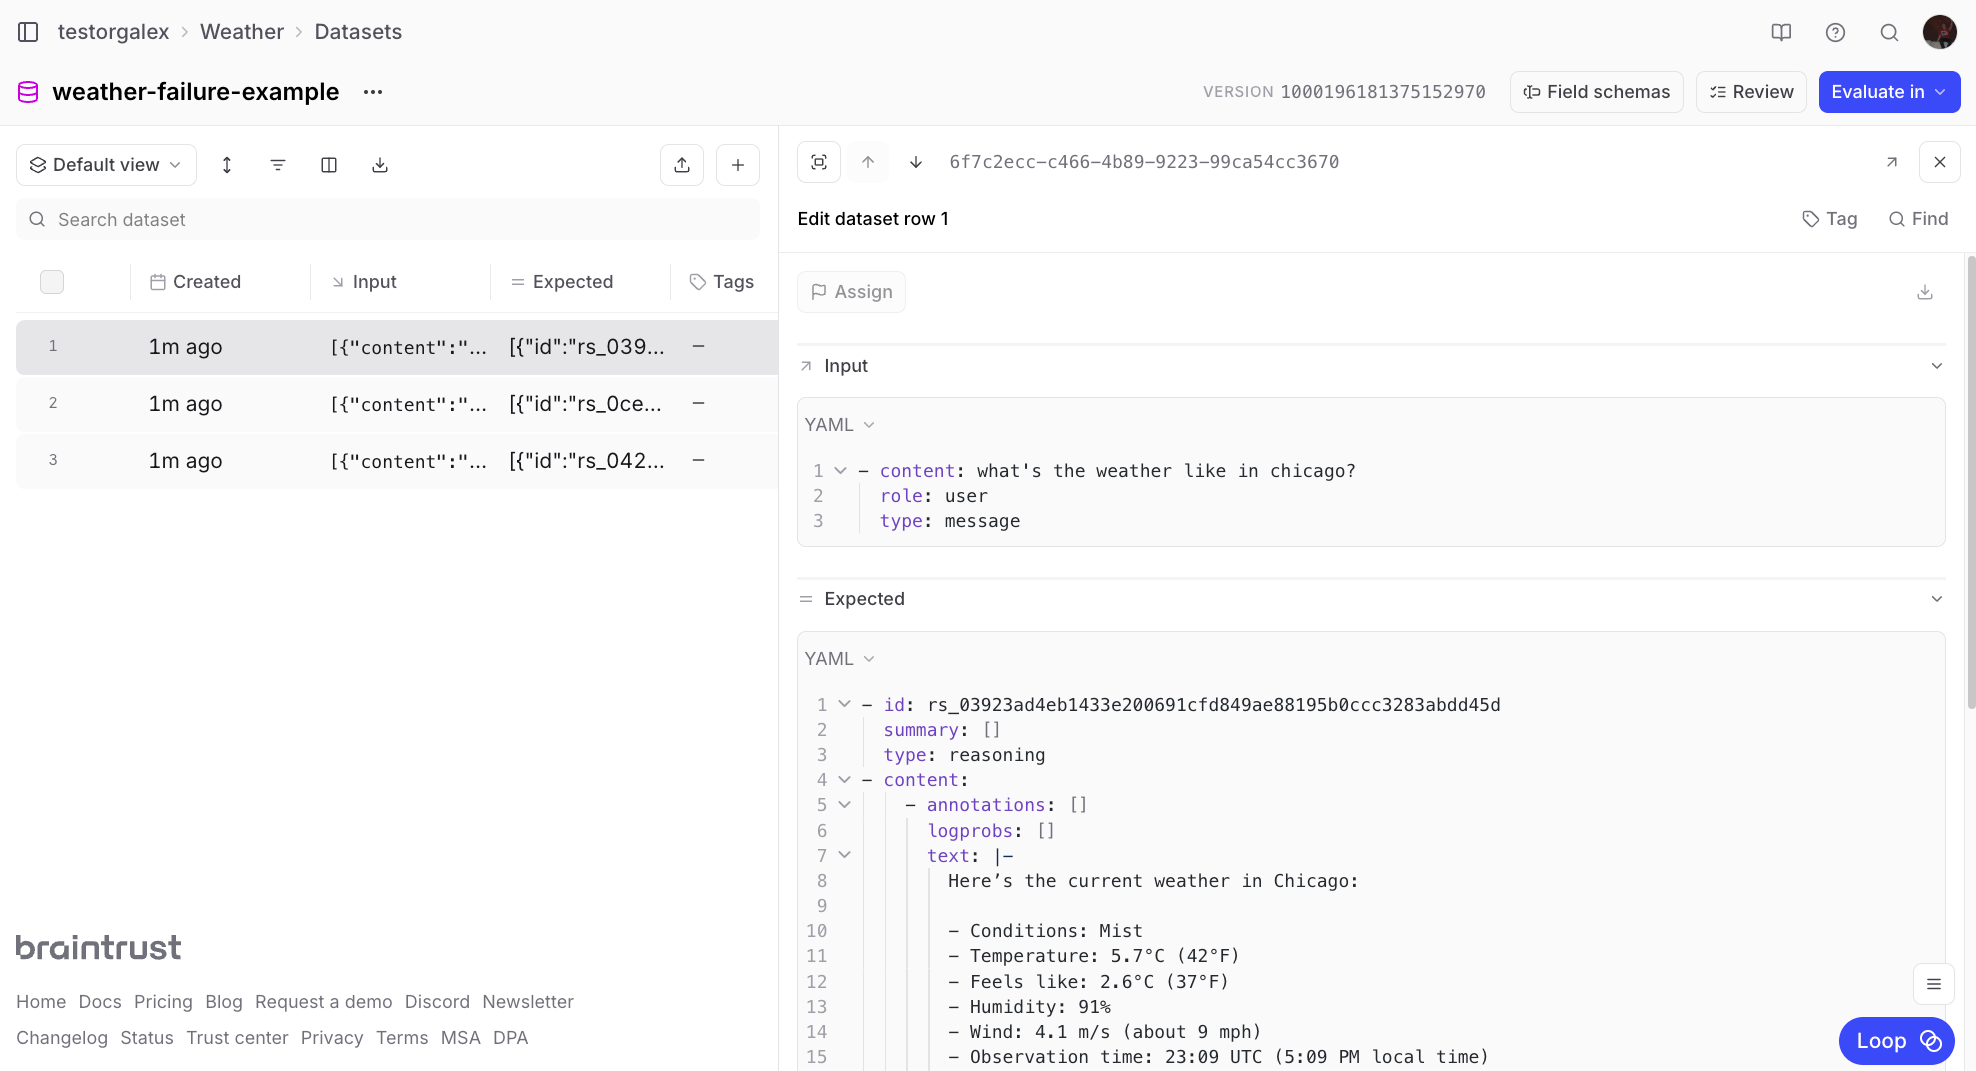The image size is (1976, 1071).
Task: Collapse the Expected section chevron
Action: [x=1937, y=599]
